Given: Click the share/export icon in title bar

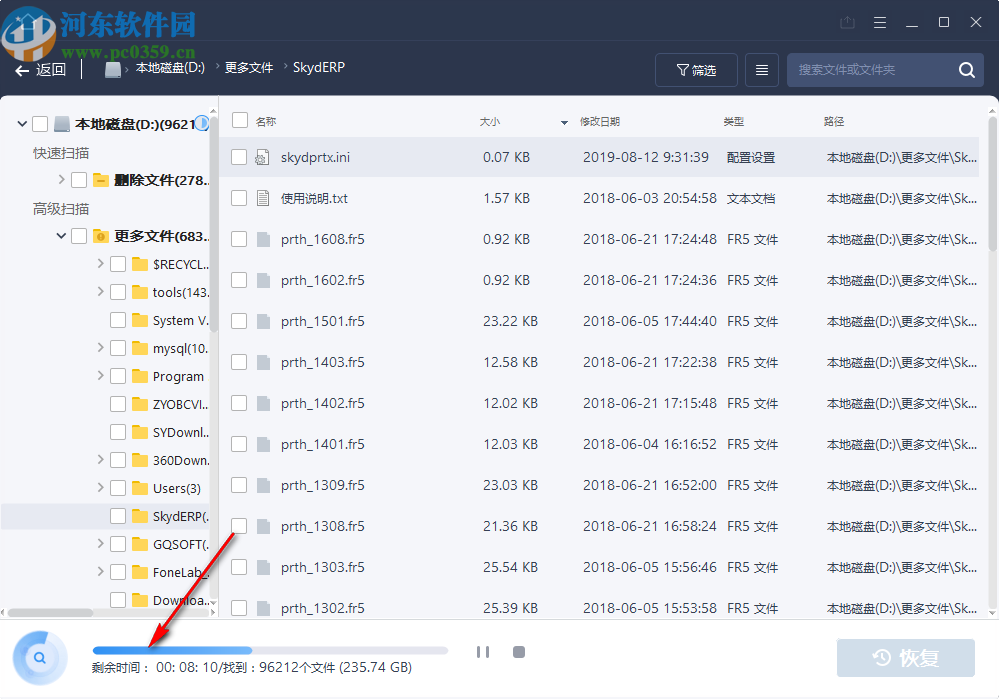Looking at the screenshot, I should [846, 21].
